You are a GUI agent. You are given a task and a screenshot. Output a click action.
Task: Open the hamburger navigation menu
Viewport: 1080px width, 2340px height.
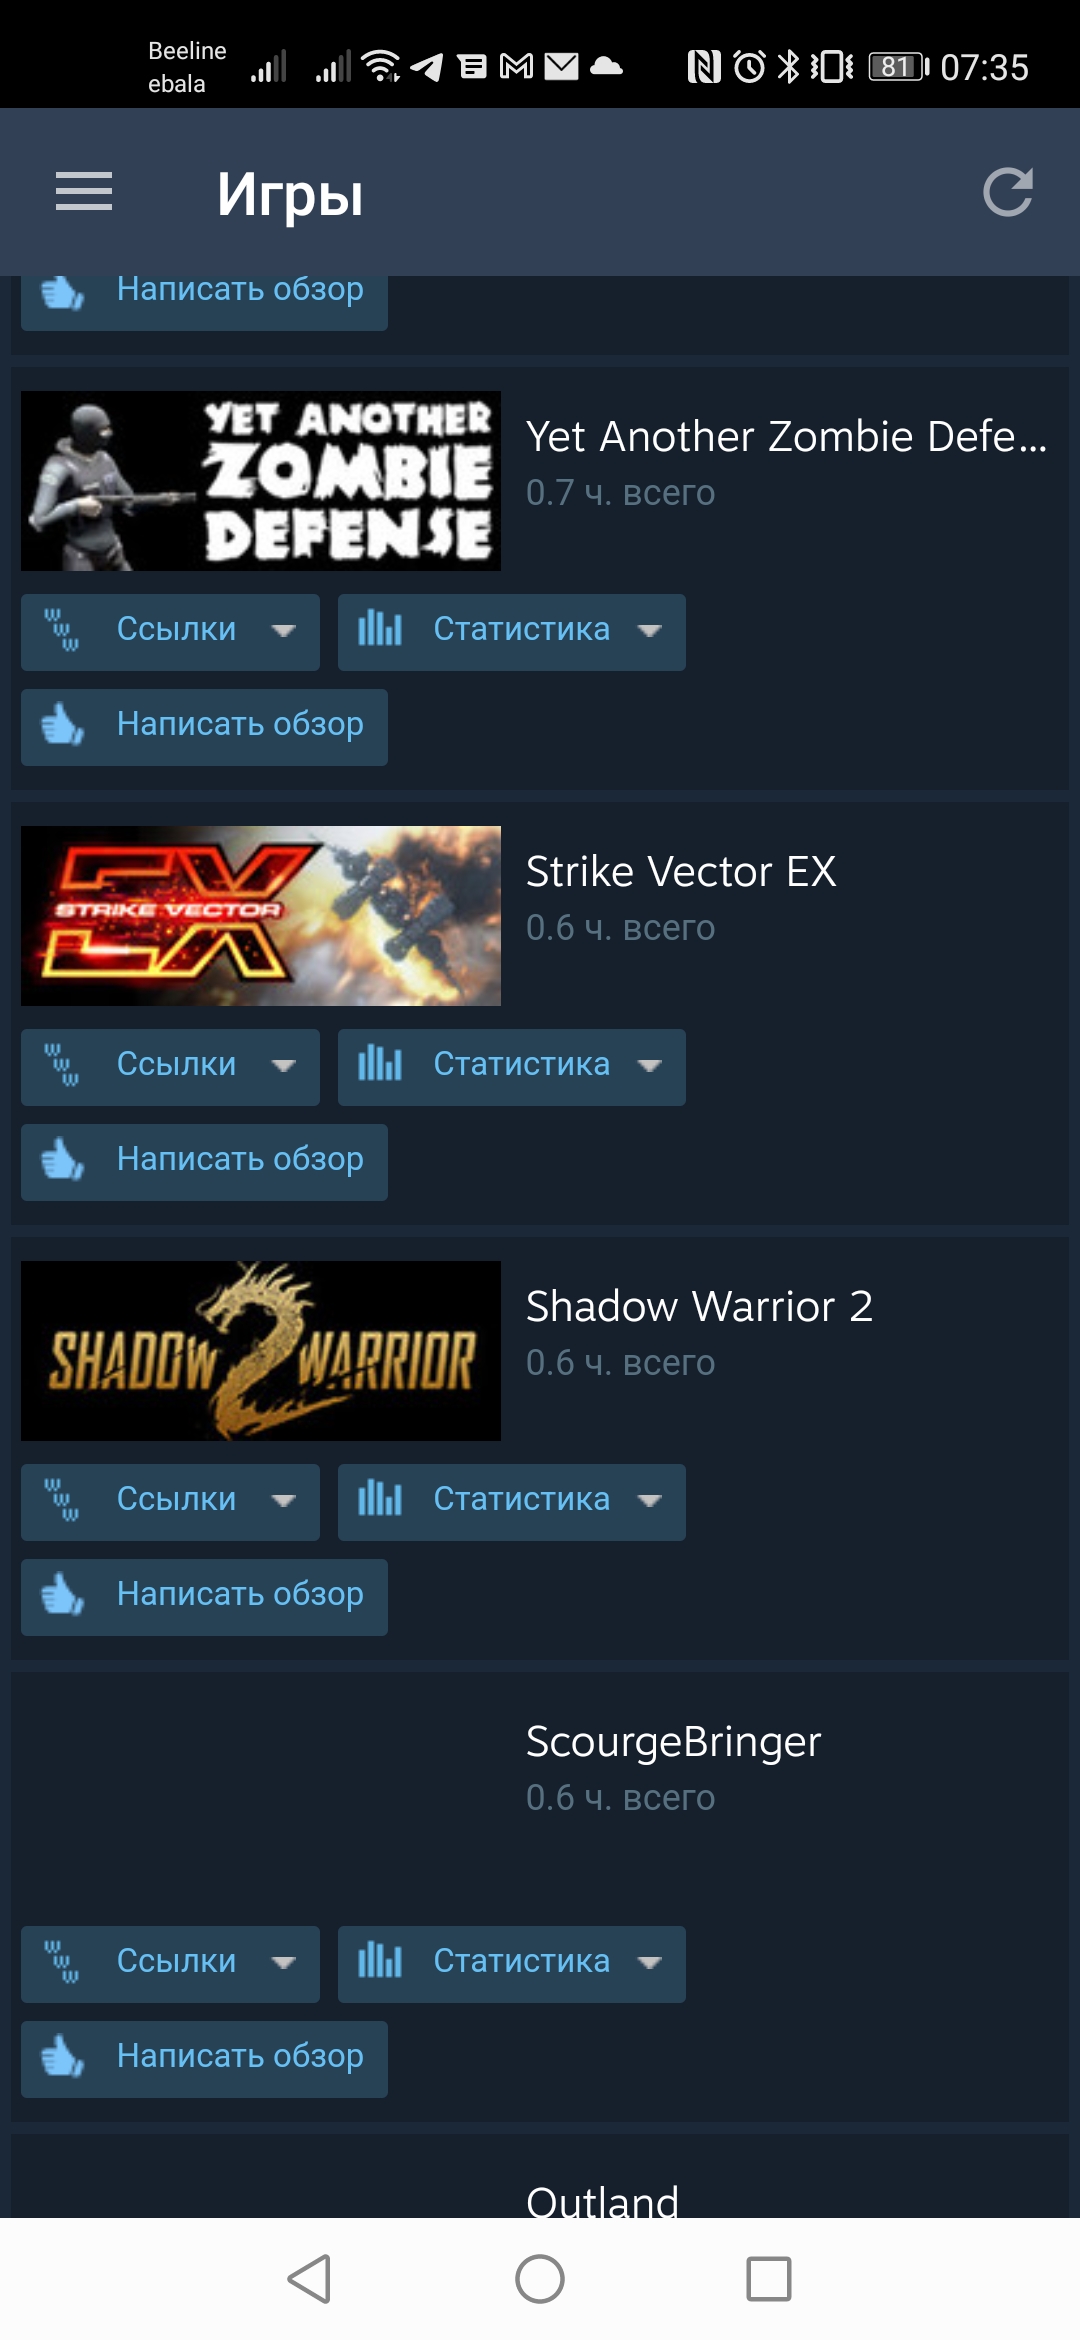coord(84,192)
